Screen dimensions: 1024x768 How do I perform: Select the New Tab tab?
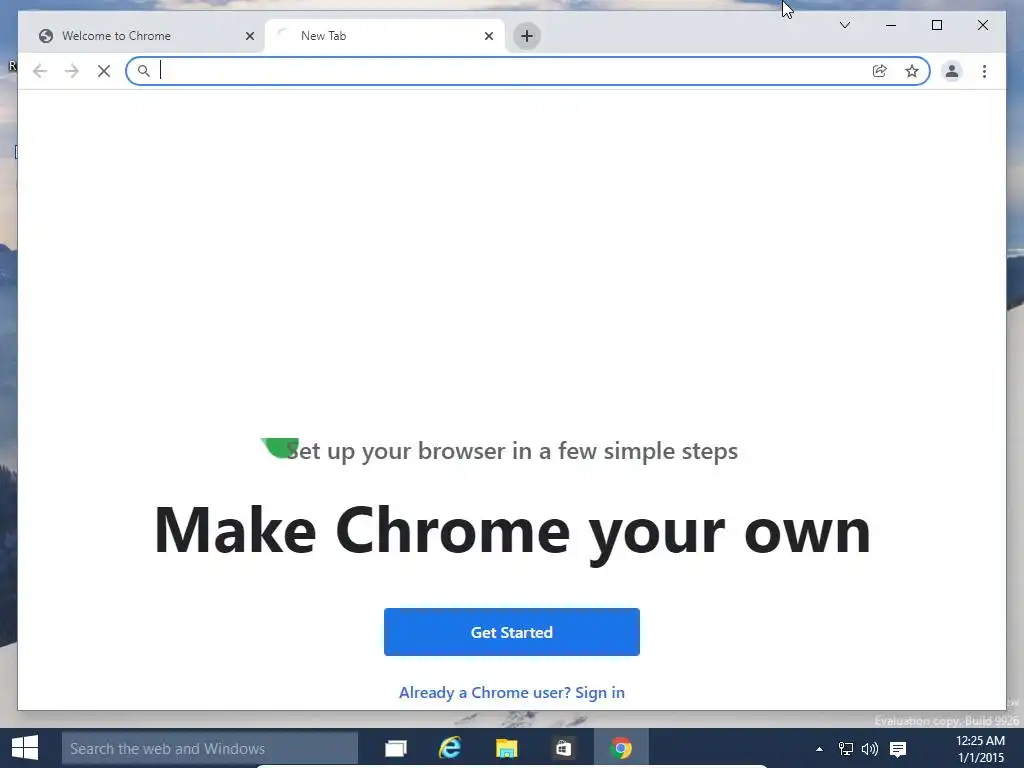coord(385,36)
